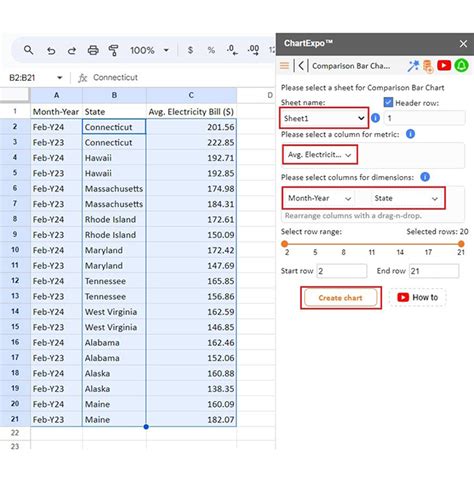Click the selection fill handle below column B

coord(146,427)
